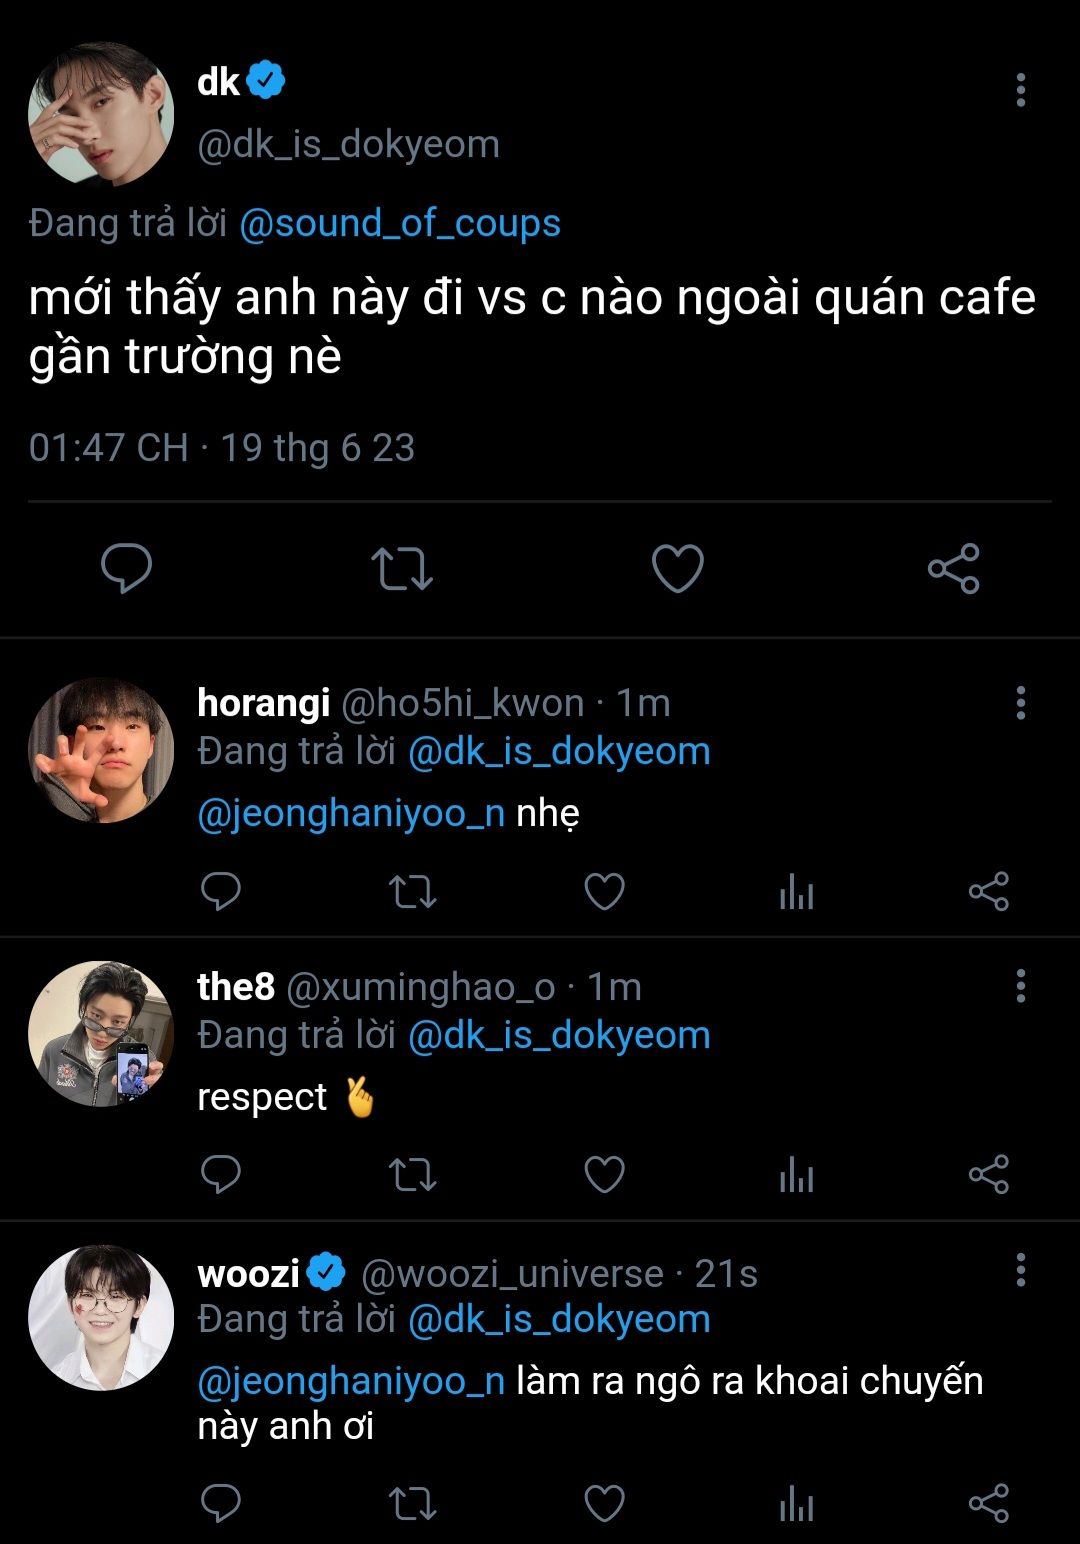
Task: Open more options on horangi's reply
Action: tap(1020, 703)
